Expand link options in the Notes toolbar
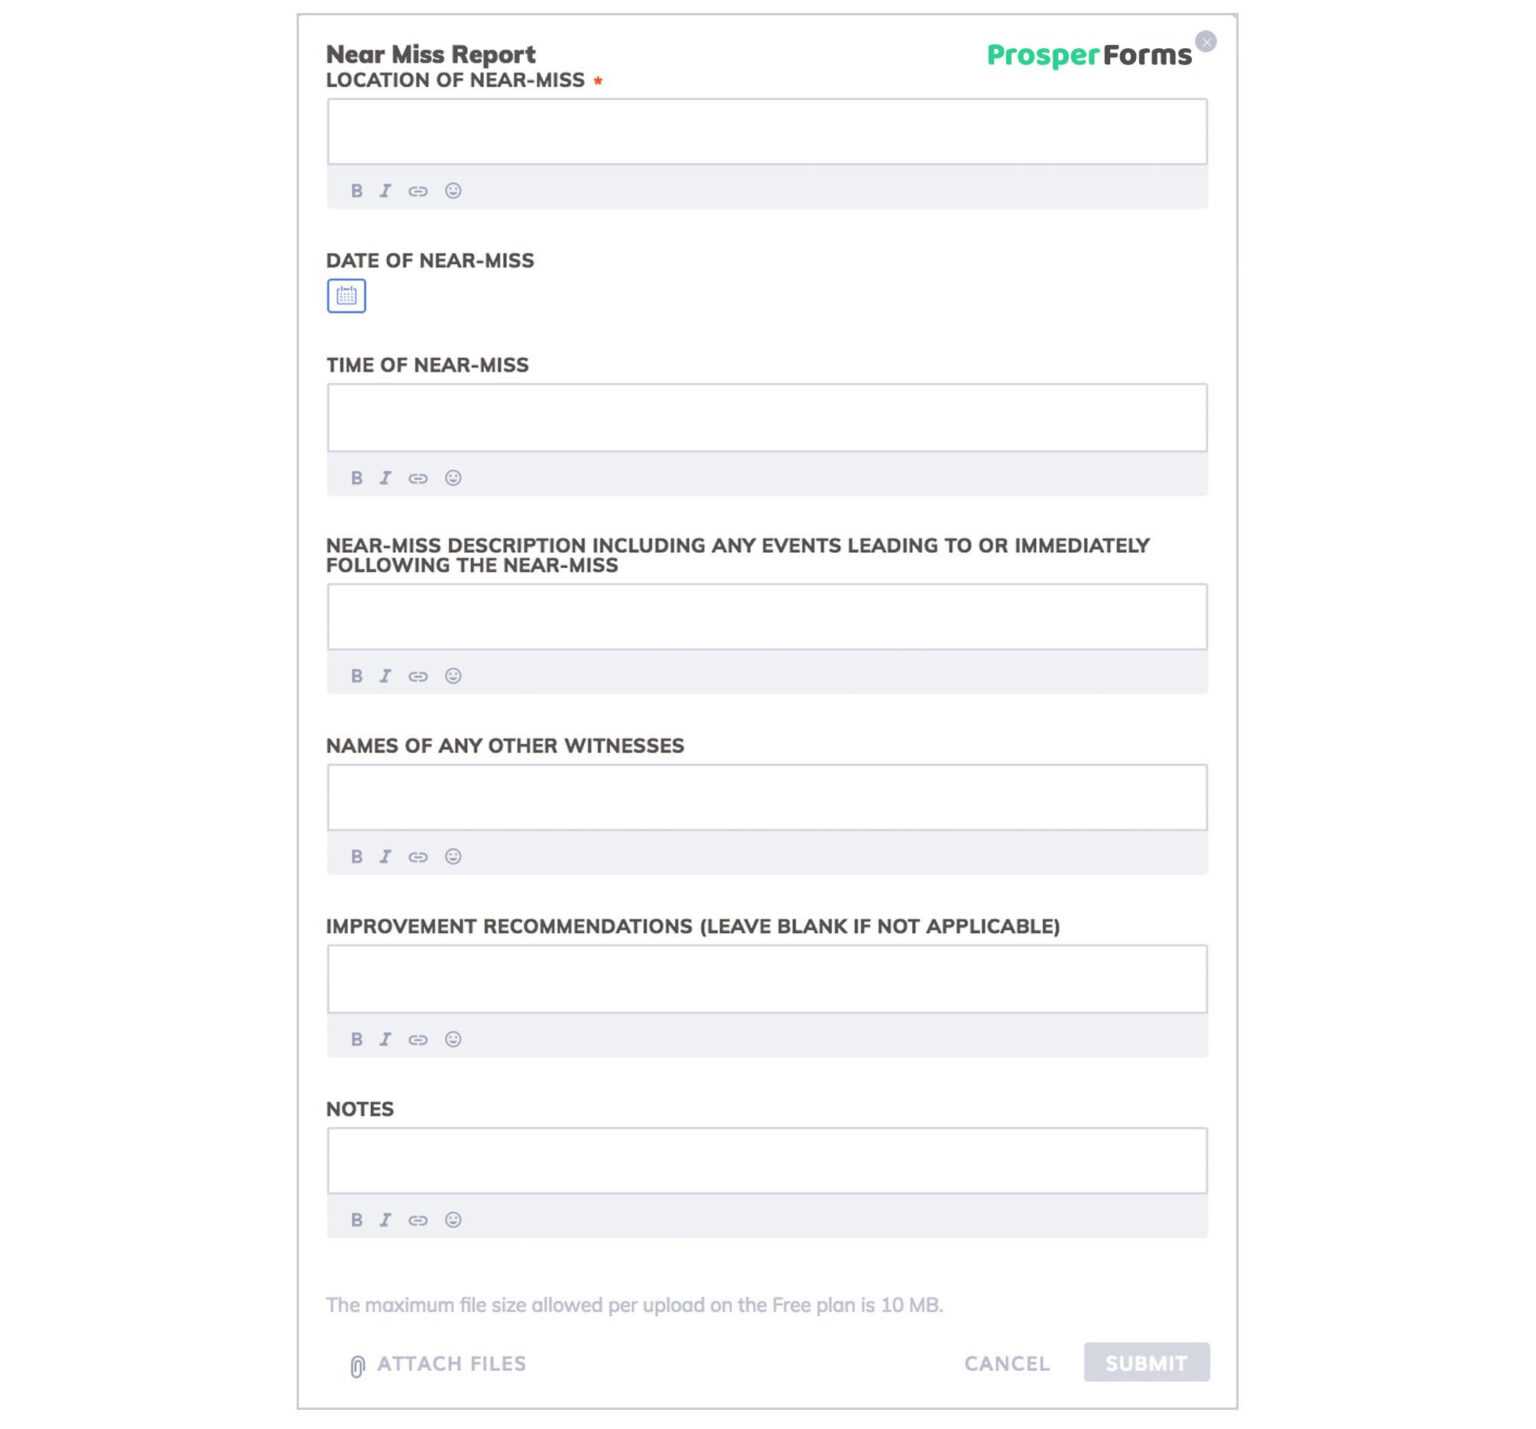1536x1429 pixels. [x=417, y=1220]
